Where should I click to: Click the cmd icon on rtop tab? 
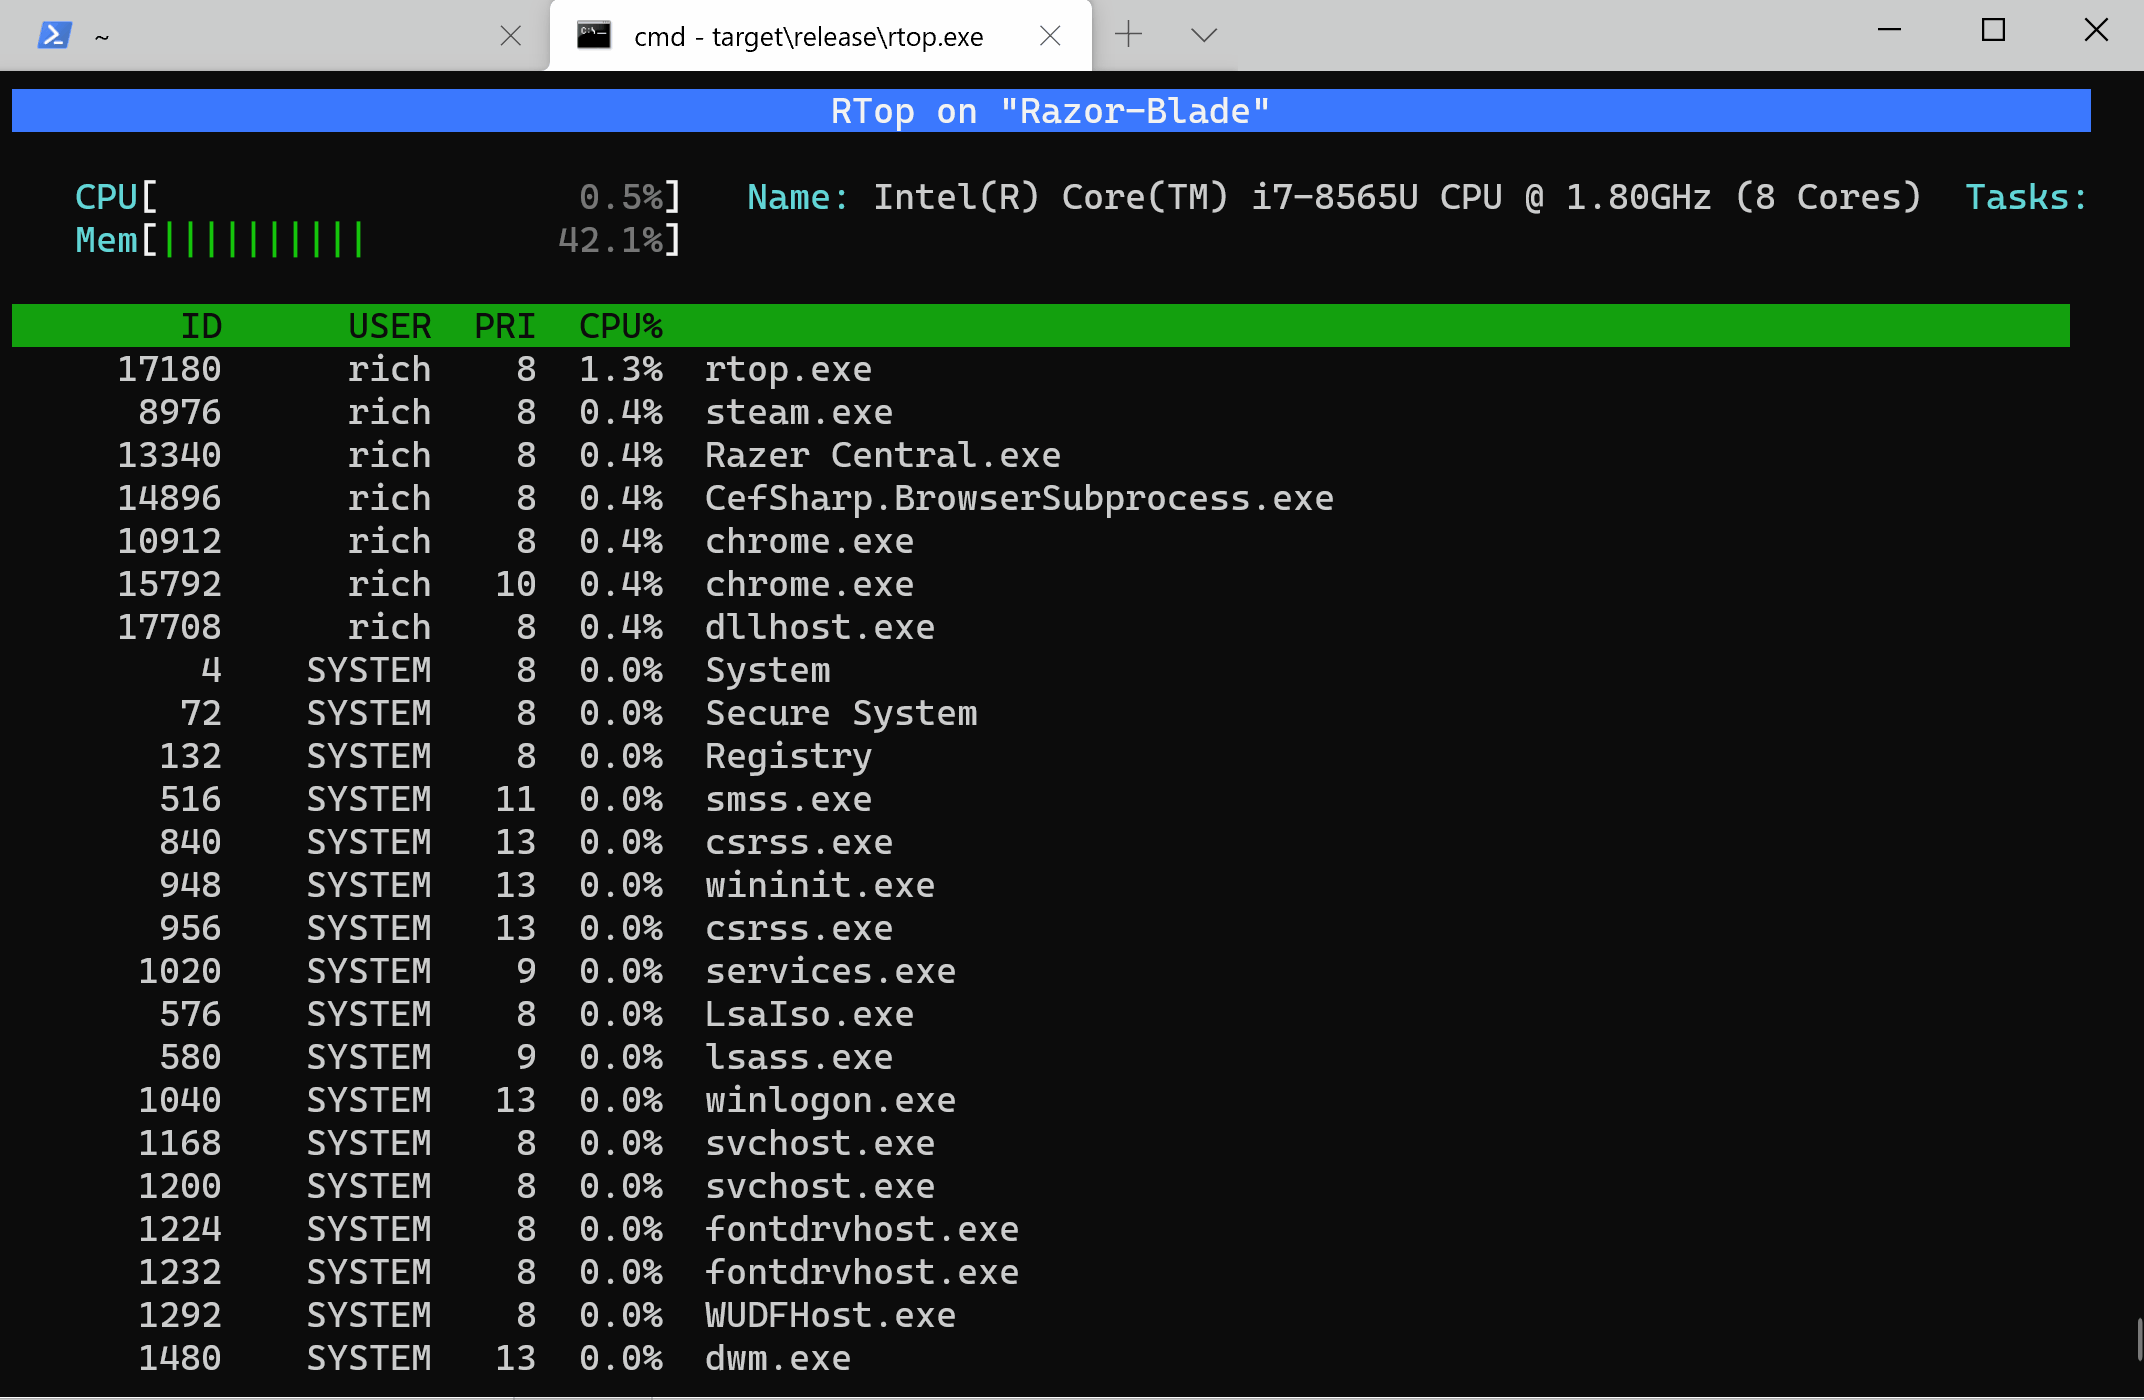pos(594,36)
